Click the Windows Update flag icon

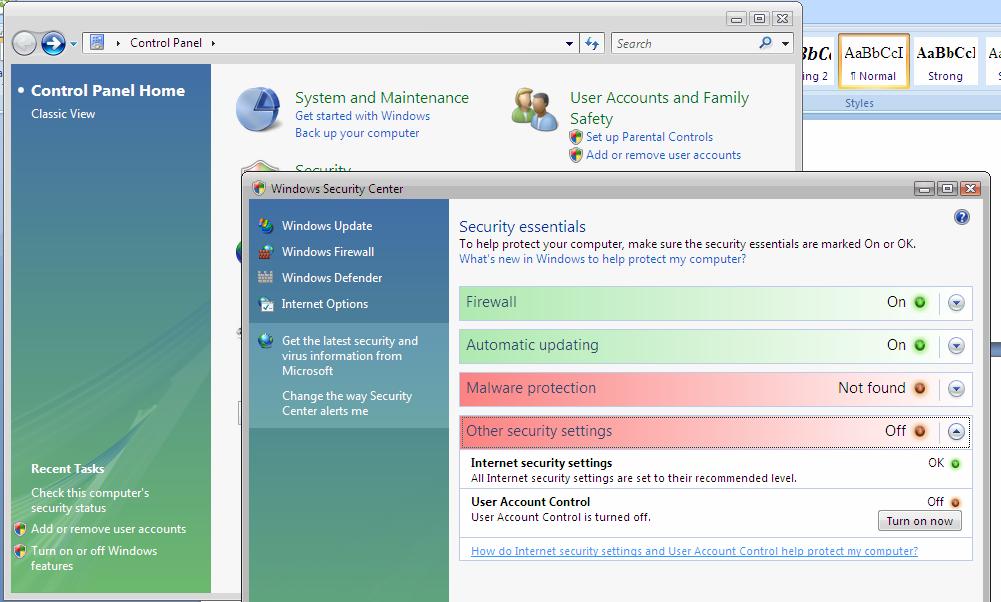266,225
